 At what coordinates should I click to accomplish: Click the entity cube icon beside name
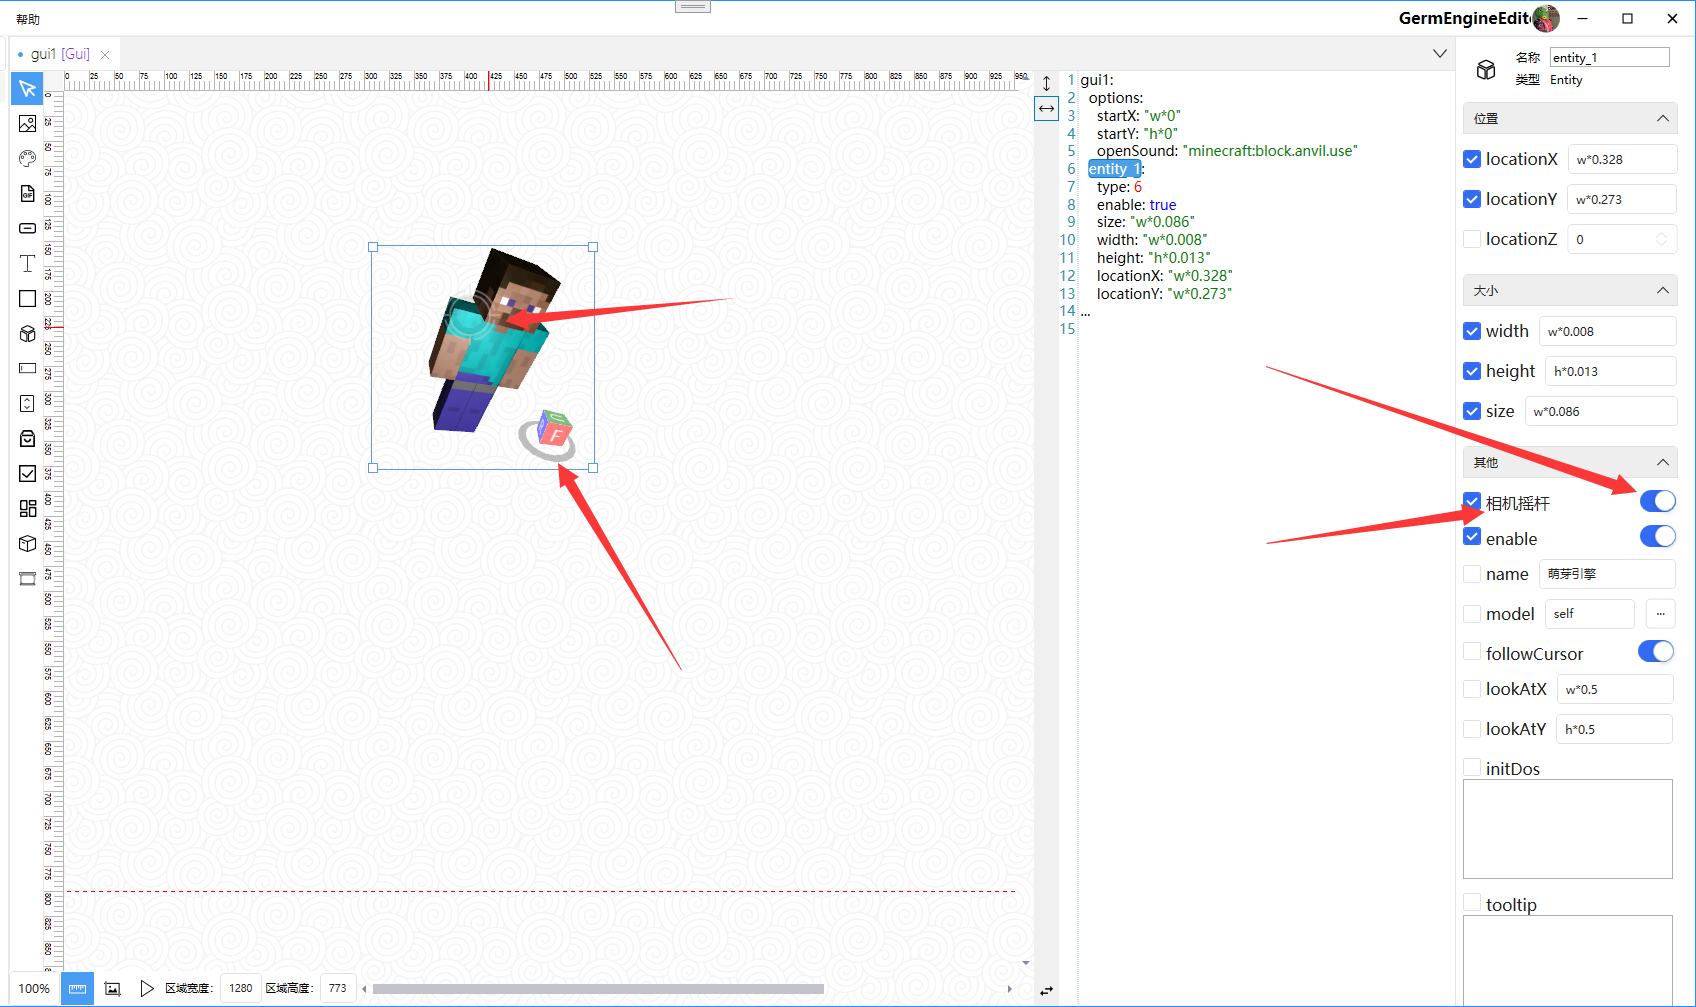[x=1486, y=69]
